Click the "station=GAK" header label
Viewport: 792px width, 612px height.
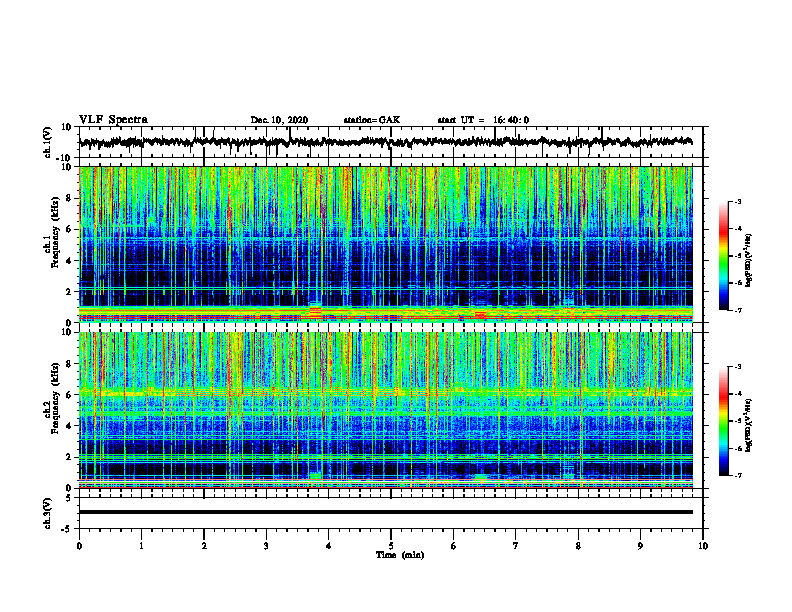372,120
